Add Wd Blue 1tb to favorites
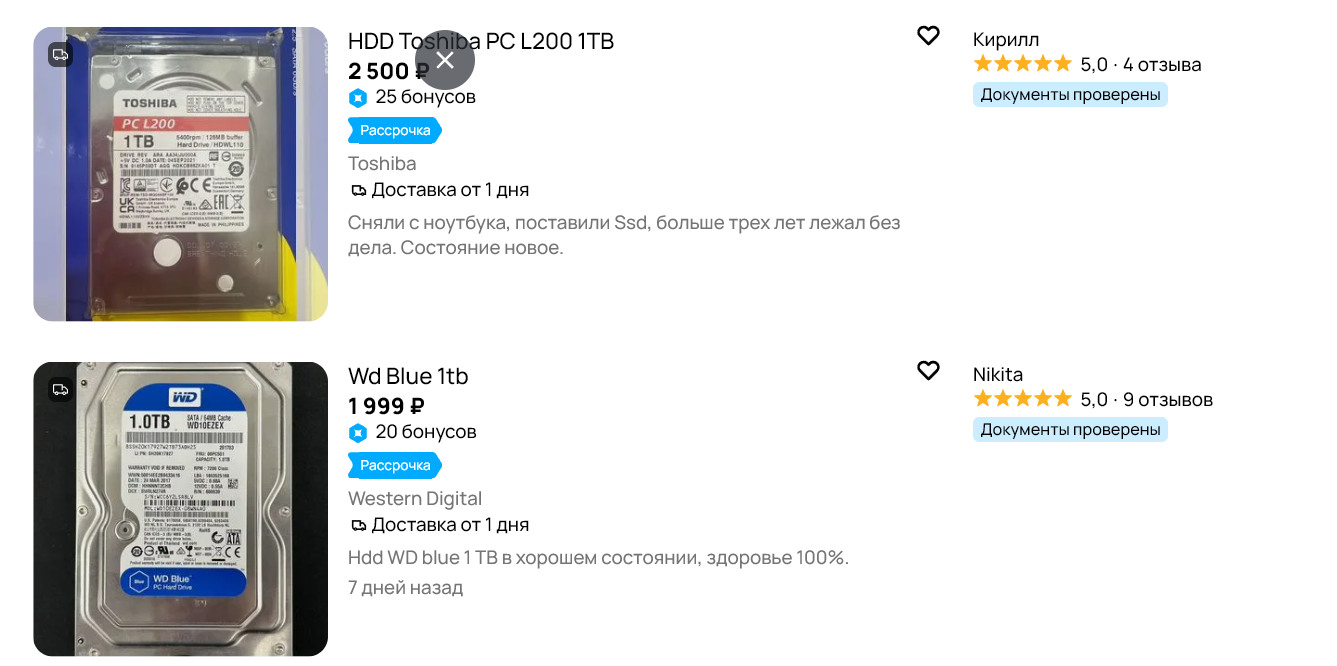This screenshot has height=666, width=1337. coord(928,371)
